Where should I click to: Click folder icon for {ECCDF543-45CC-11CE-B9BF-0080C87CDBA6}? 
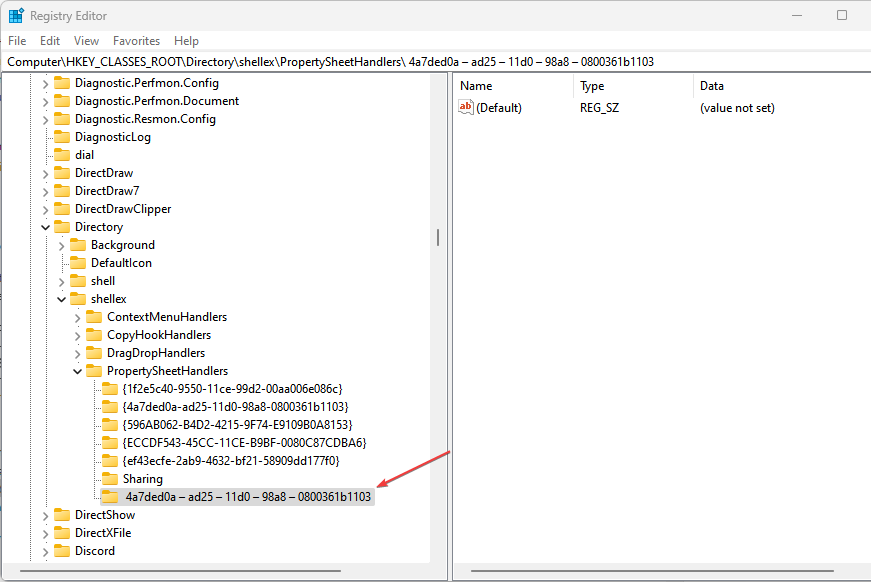[x=110, y=443]
